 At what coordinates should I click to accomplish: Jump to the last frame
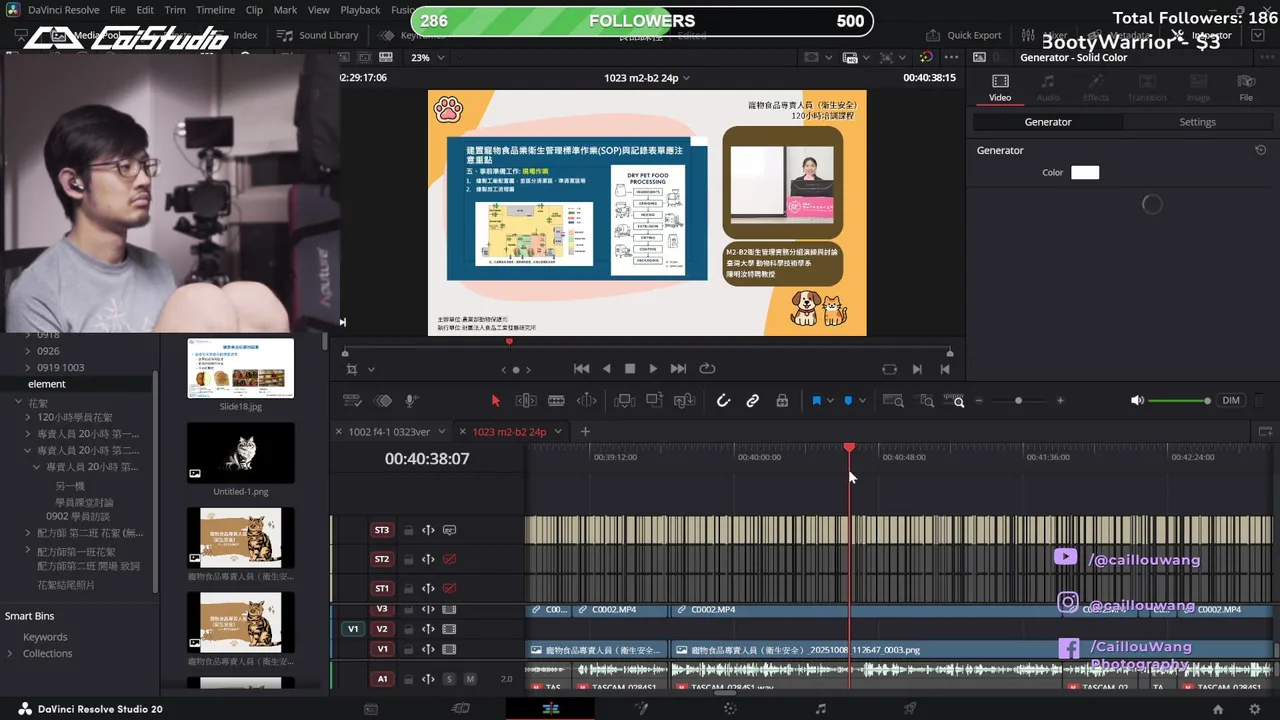click(678, 369)
